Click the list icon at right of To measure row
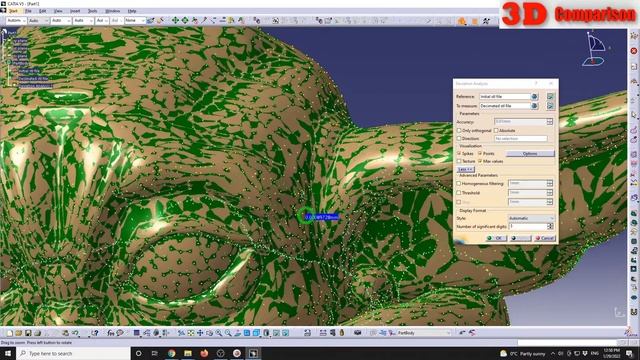The width and height of the screenshot is (640, 360). point(551,106)
